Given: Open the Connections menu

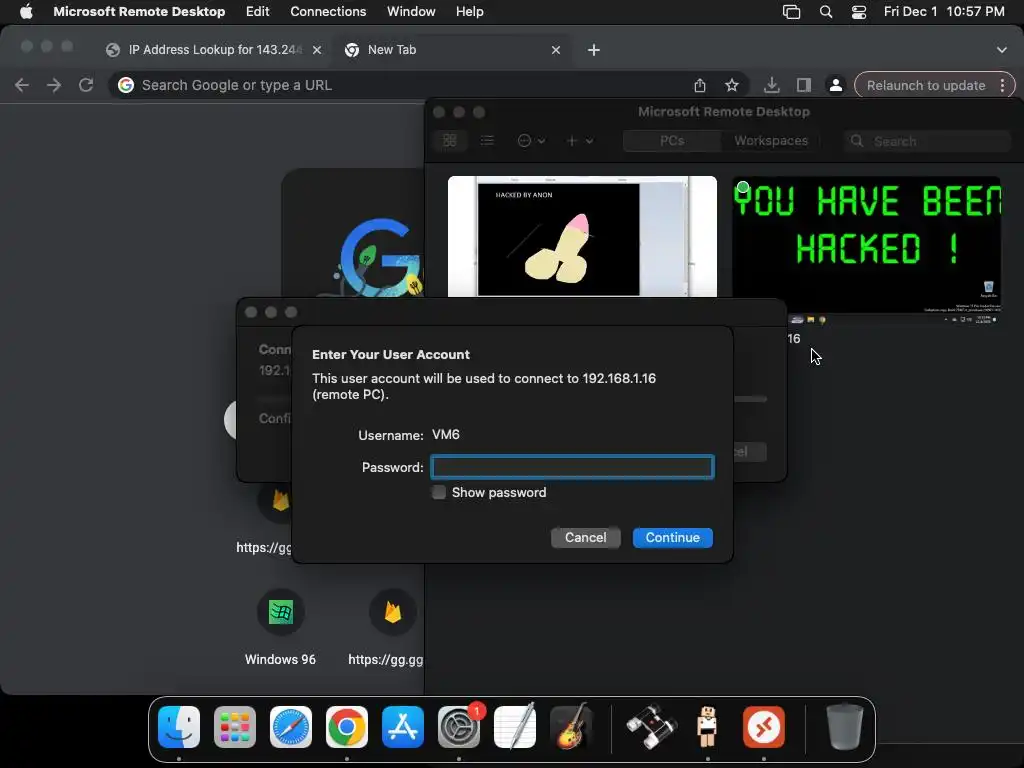Looking at the screenshot, I should click(x=328, y=12).
